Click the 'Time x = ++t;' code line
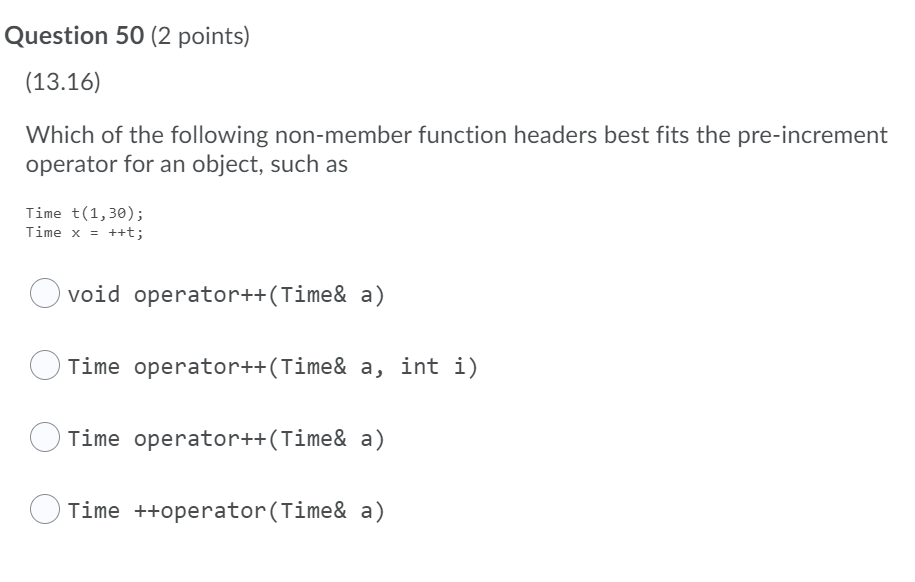Image resolution: width=915 pixels, height=582 pixels. click(x=85, y=233)
